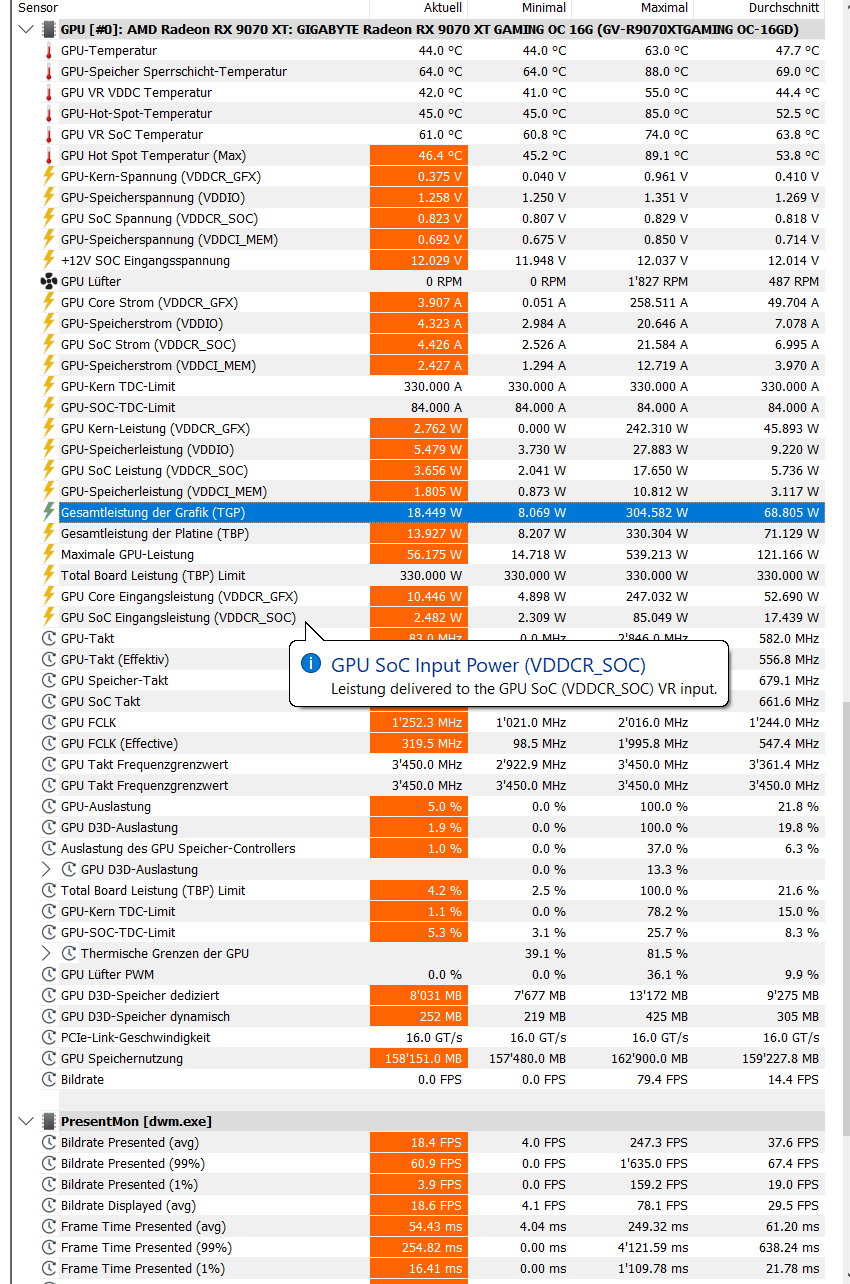Click the thermometer icon for GPU-Hot-Spot-Temperatur

click(x=48, y=113)
